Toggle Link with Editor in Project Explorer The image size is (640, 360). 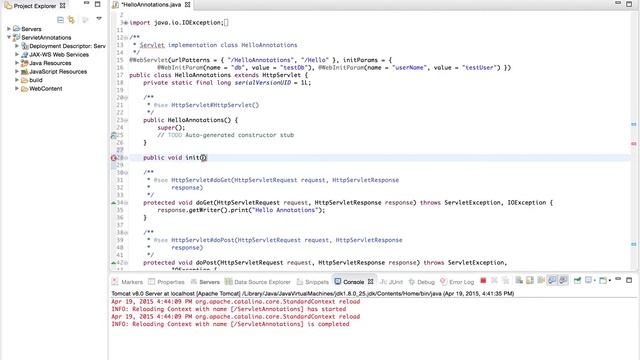(71, 19)
